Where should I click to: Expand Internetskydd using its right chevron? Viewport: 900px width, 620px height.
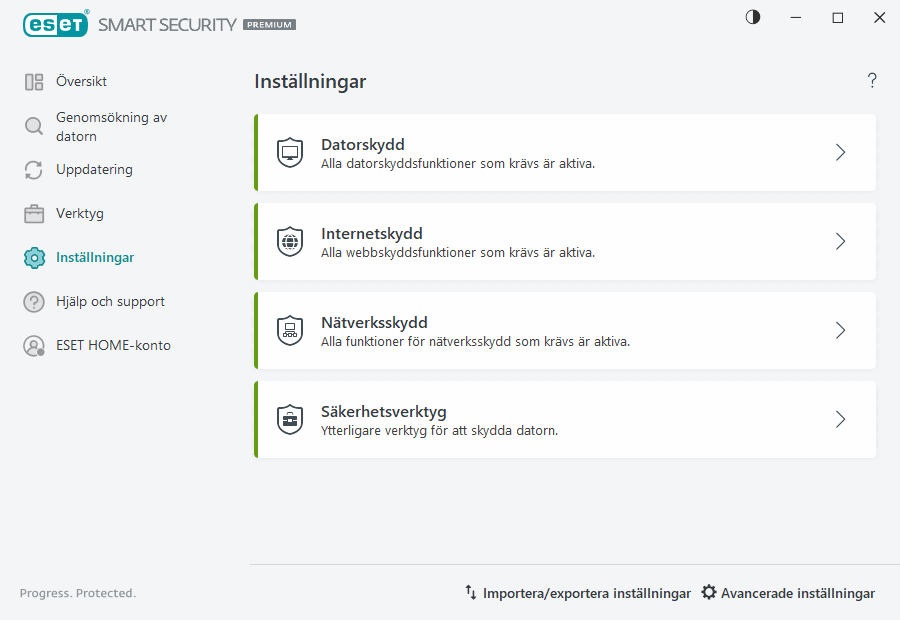point(840,241)
